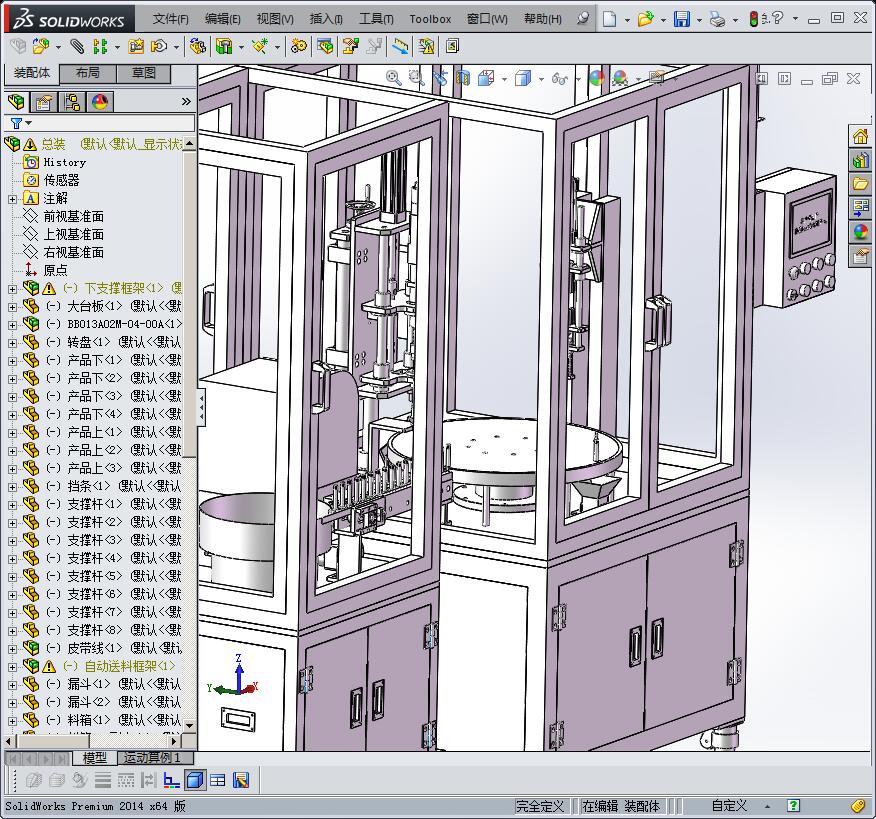Click the 自定义 status bar unit button

pyautogui.click(x=729, y=806)
